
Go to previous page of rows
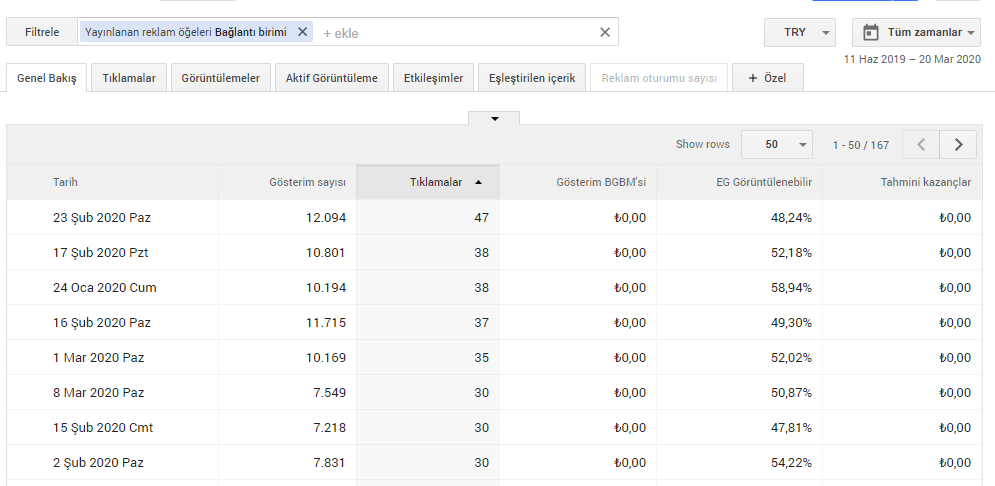click(921, 144)
